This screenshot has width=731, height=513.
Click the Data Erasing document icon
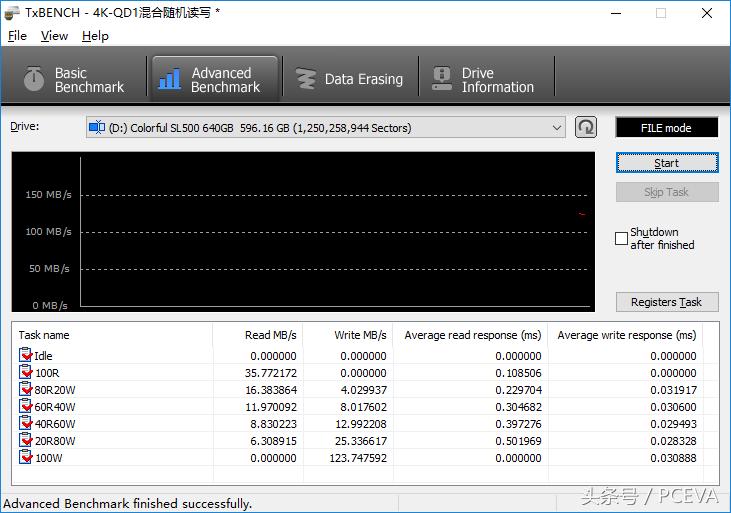tap(303, 80)
